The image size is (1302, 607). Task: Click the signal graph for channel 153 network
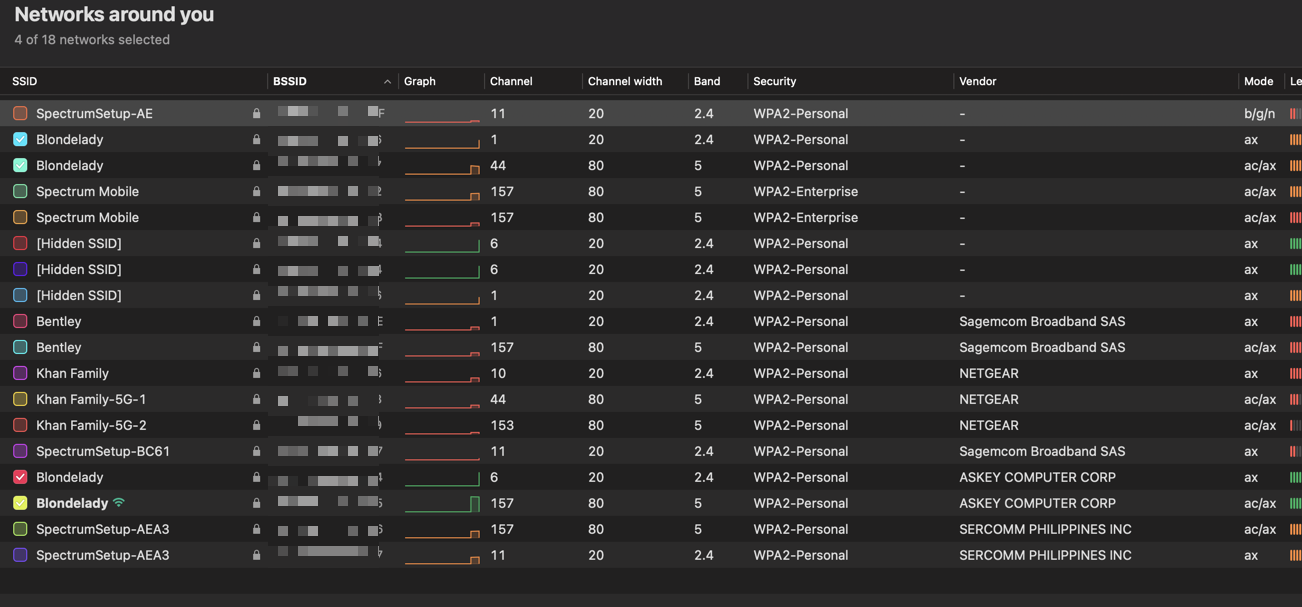(442, 425)
